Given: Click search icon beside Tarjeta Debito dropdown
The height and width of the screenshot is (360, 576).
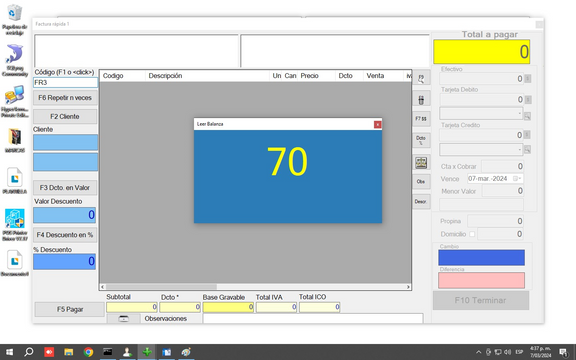Looking at the screenshot, I should [527, 116].
